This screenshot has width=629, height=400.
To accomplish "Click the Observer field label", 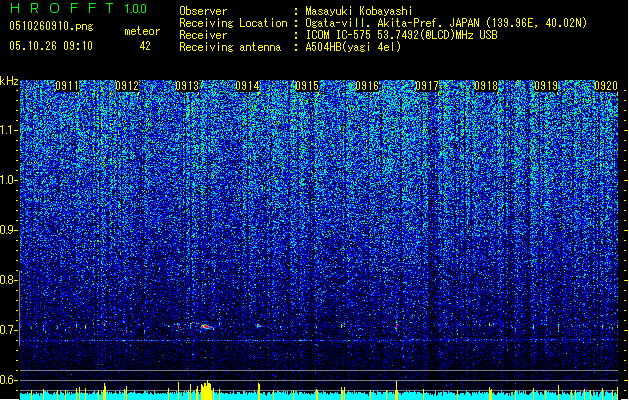I will click(x=203, y=11).
